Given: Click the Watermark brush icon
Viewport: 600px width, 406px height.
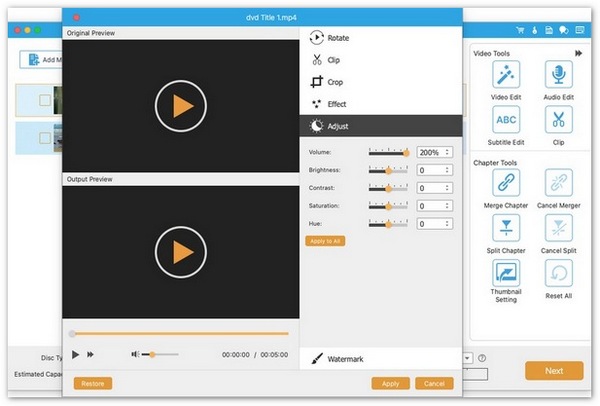Looking at the screenshot, I should [317, 359].
